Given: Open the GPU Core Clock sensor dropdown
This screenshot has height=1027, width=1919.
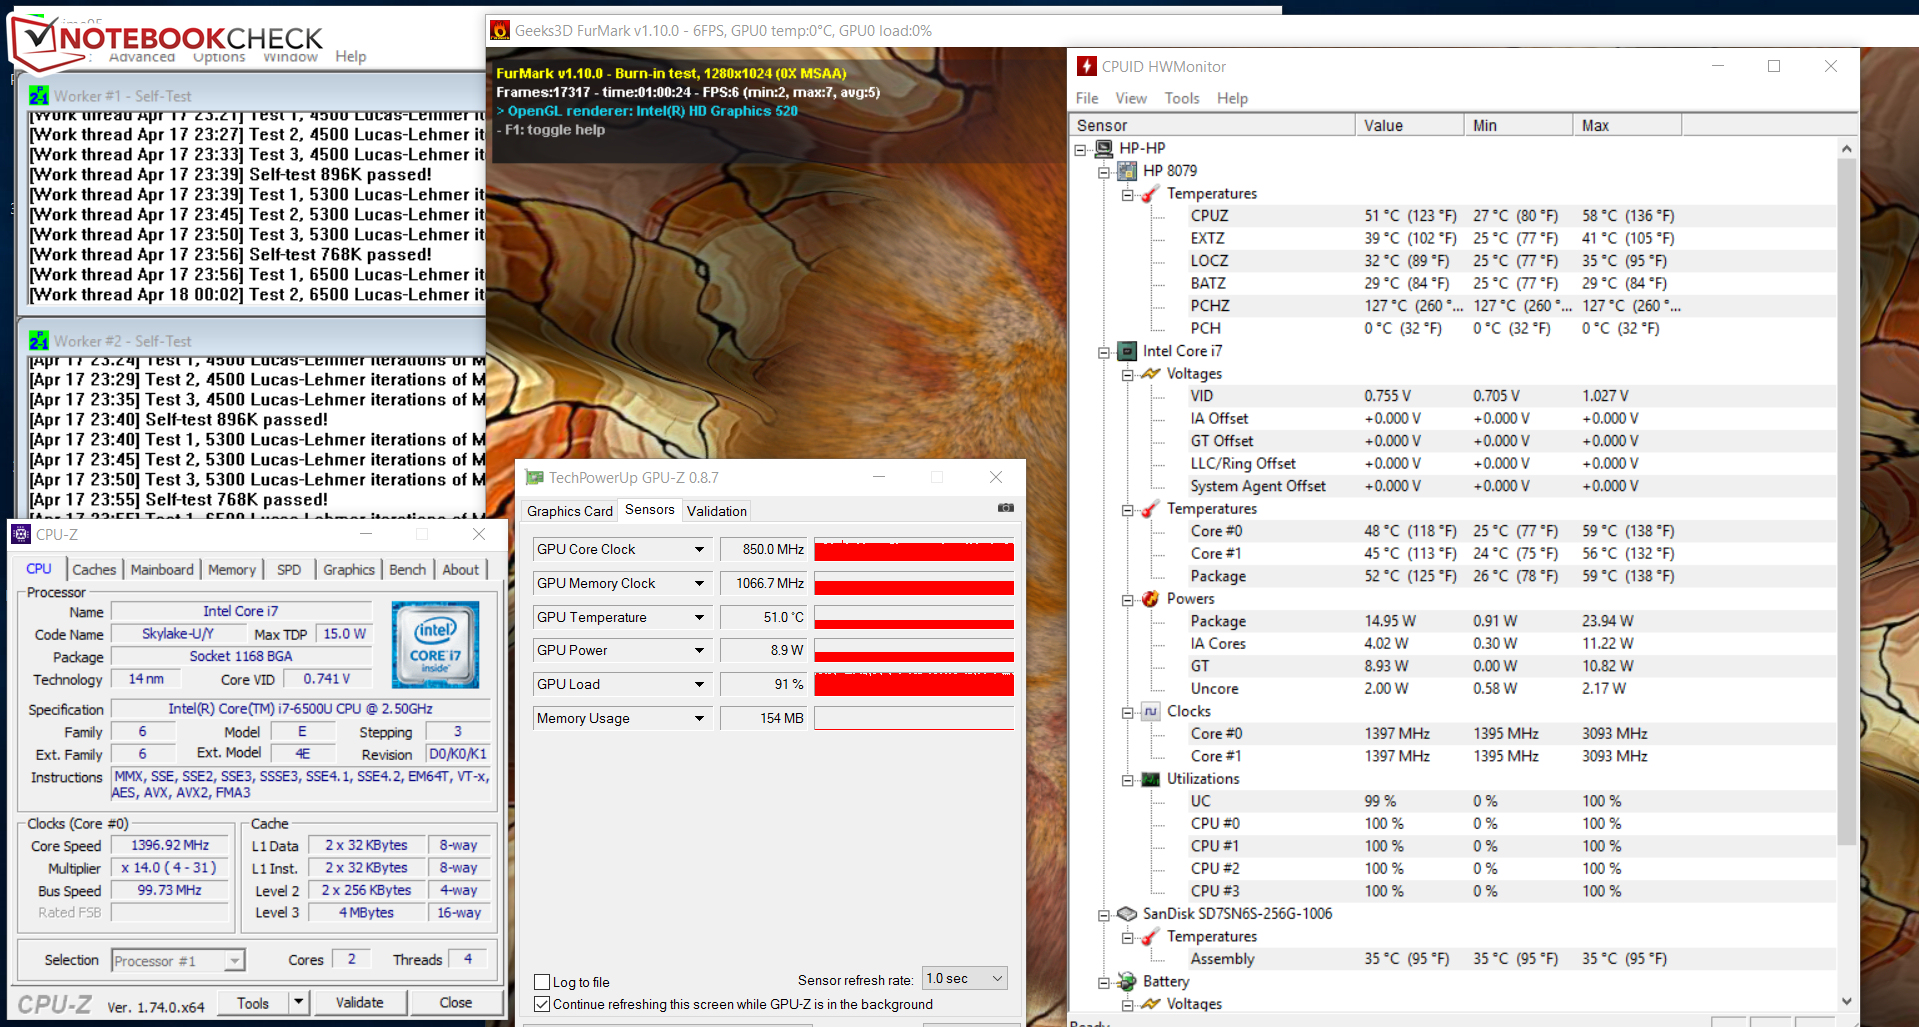Looking at the screenshot, I should point(699,549).
